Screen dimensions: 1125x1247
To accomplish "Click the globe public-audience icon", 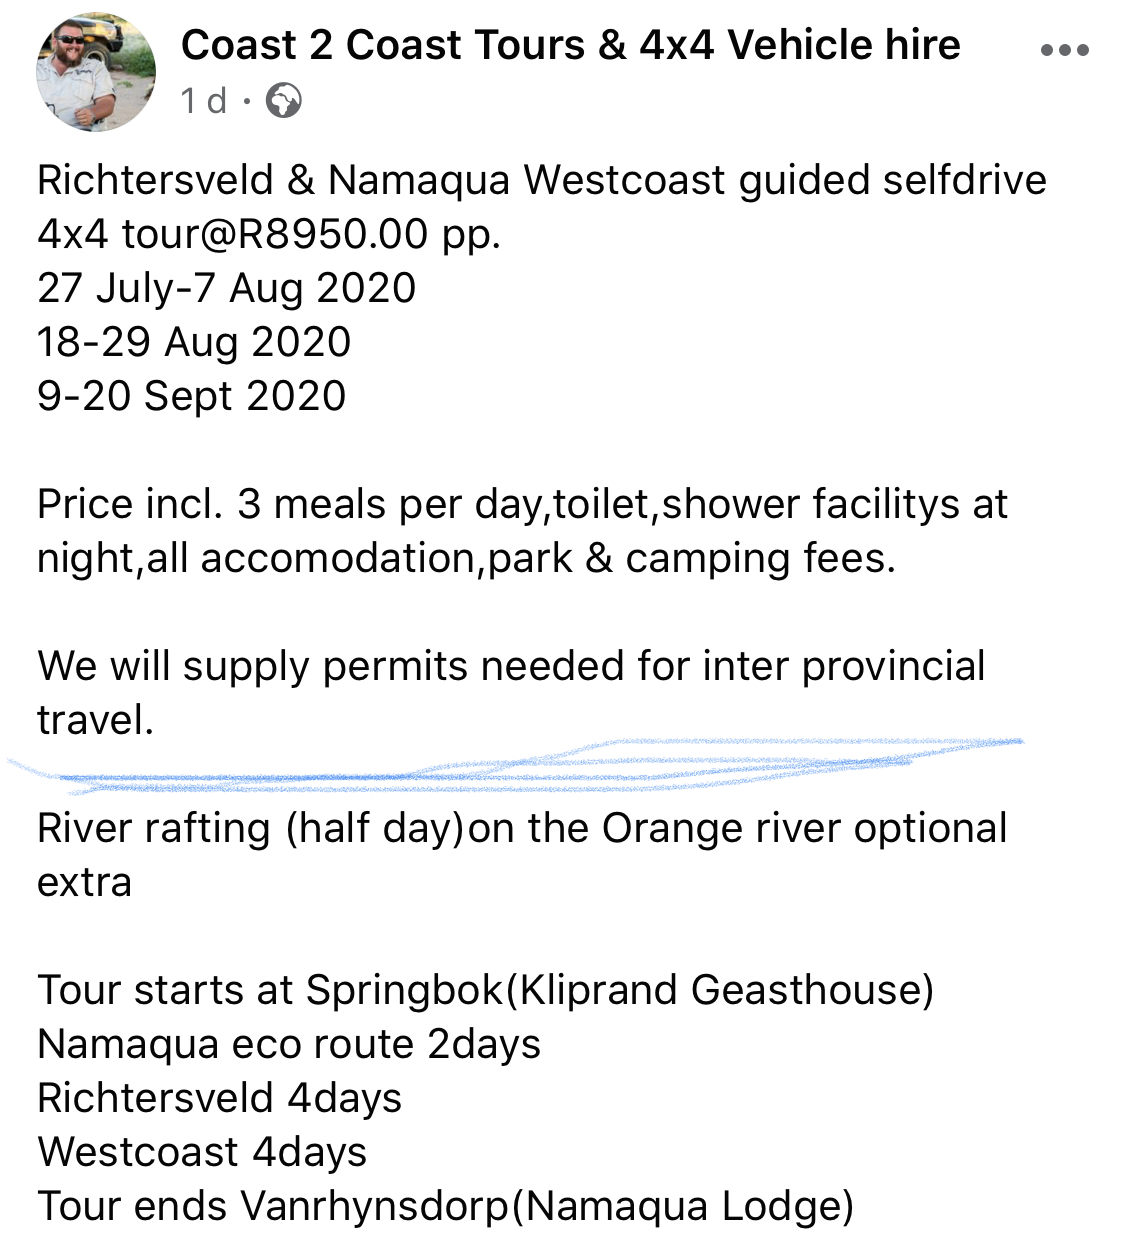I will point(284,101).
